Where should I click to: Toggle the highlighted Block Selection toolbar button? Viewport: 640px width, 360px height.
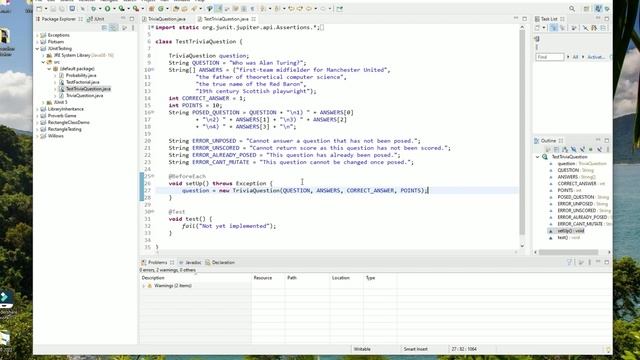(x=219, y=8)
